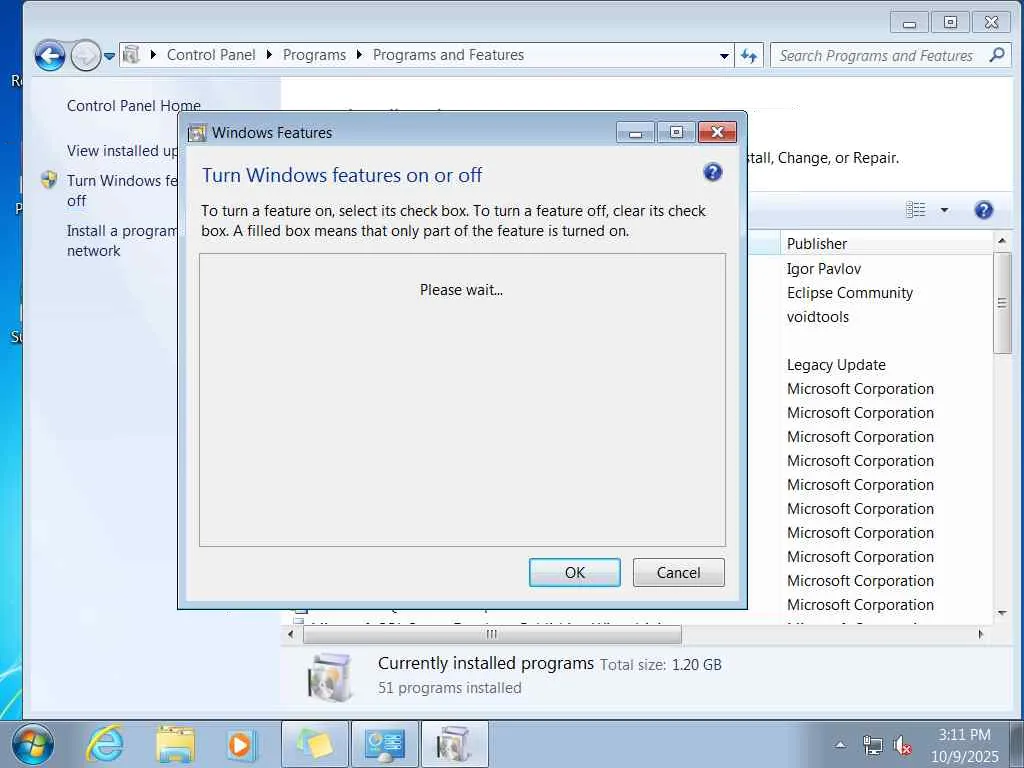Click the Control Panel address bar icon
The height and width of the screenshot is (768, 1024).
131,55
